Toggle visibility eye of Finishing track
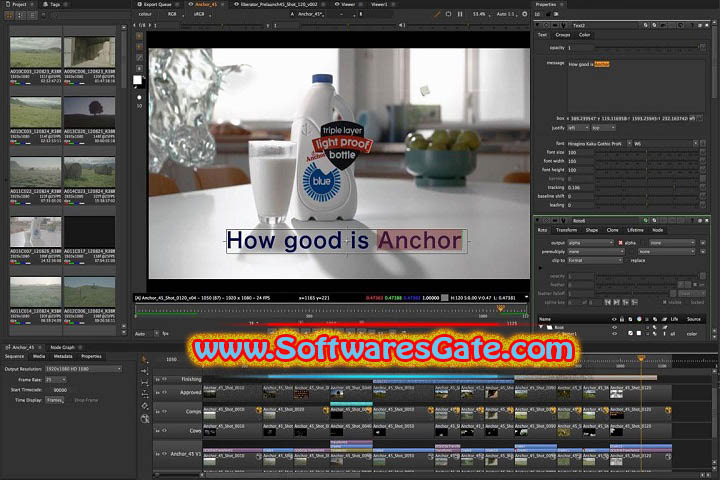 click(164, 379)
